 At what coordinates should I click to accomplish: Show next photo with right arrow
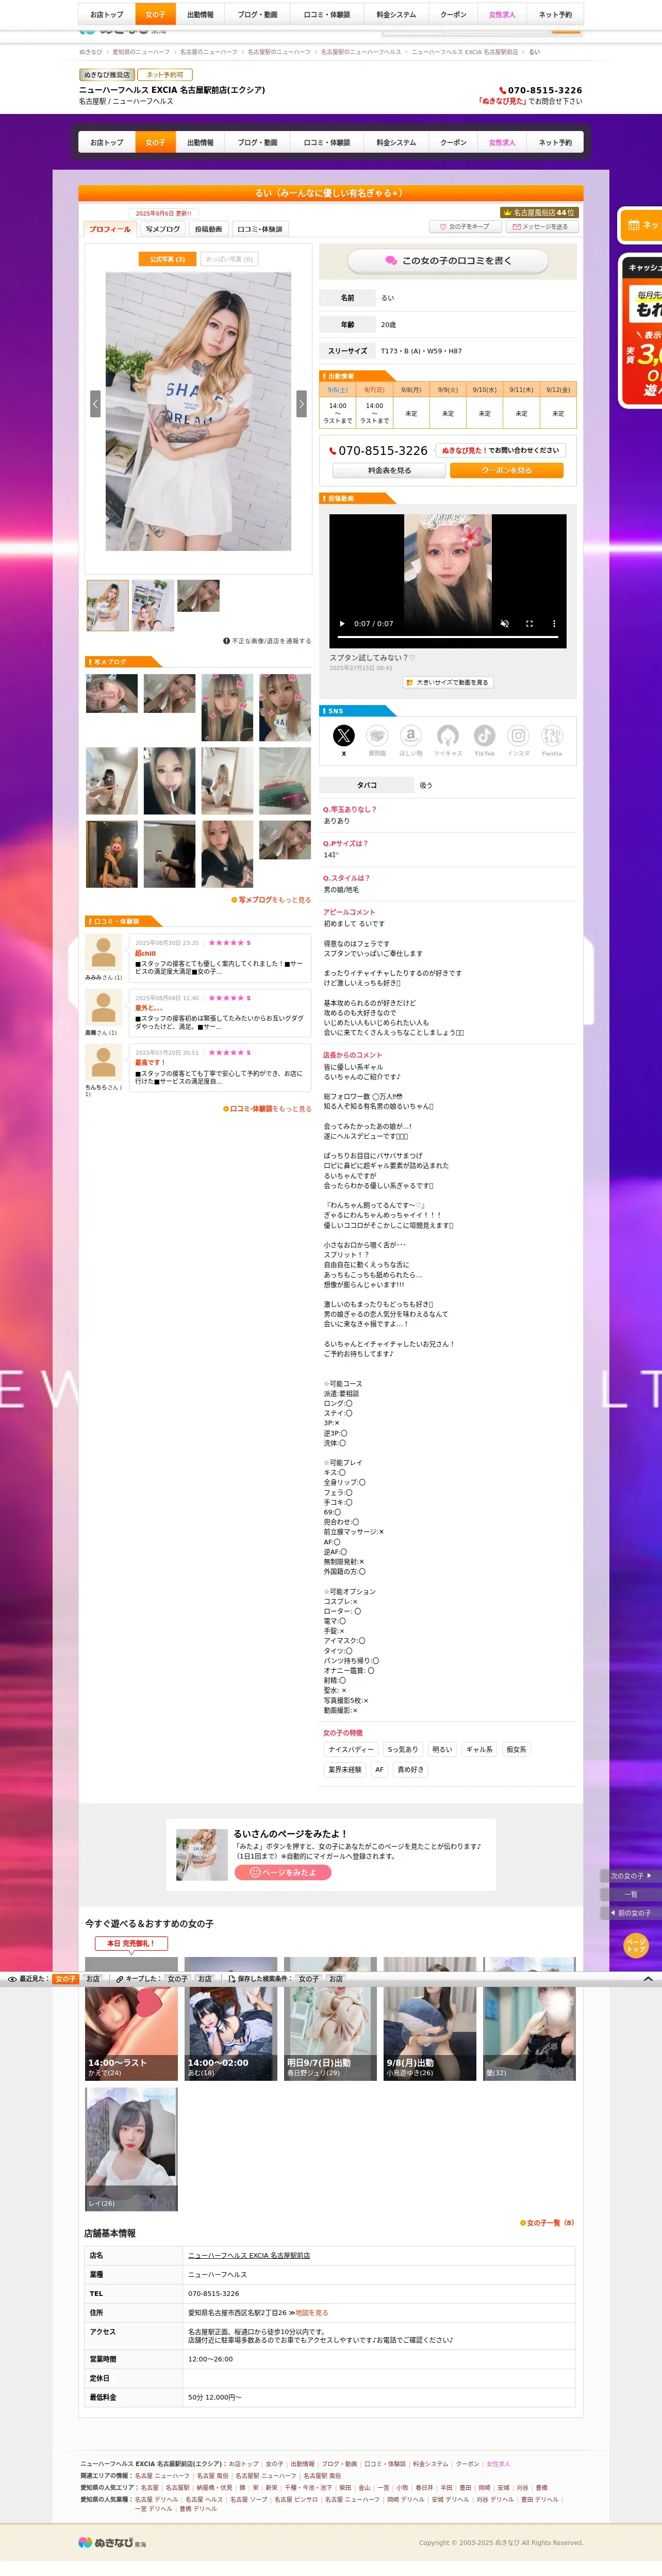301,403
